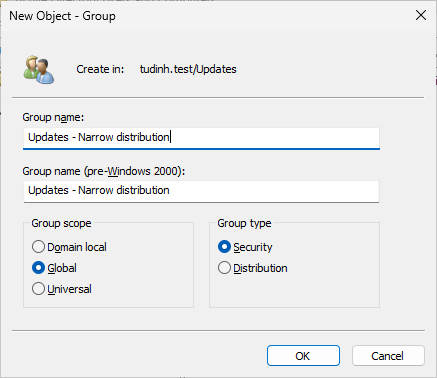This screenshot has width=437, height=378.
Task: Close the New Object - Group window
Action: click(x=421, y=15)
